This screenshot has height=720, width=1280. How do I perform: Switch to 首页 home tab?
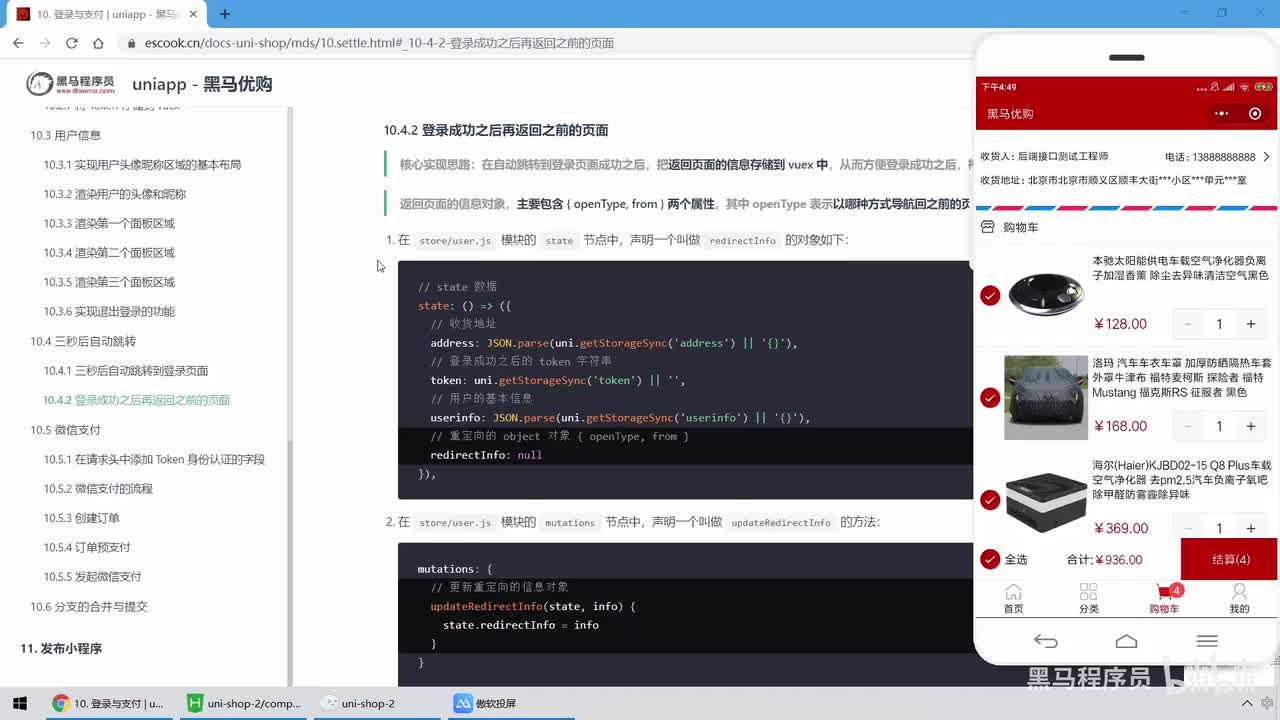pyautogui.click(x=1013, y=598)
